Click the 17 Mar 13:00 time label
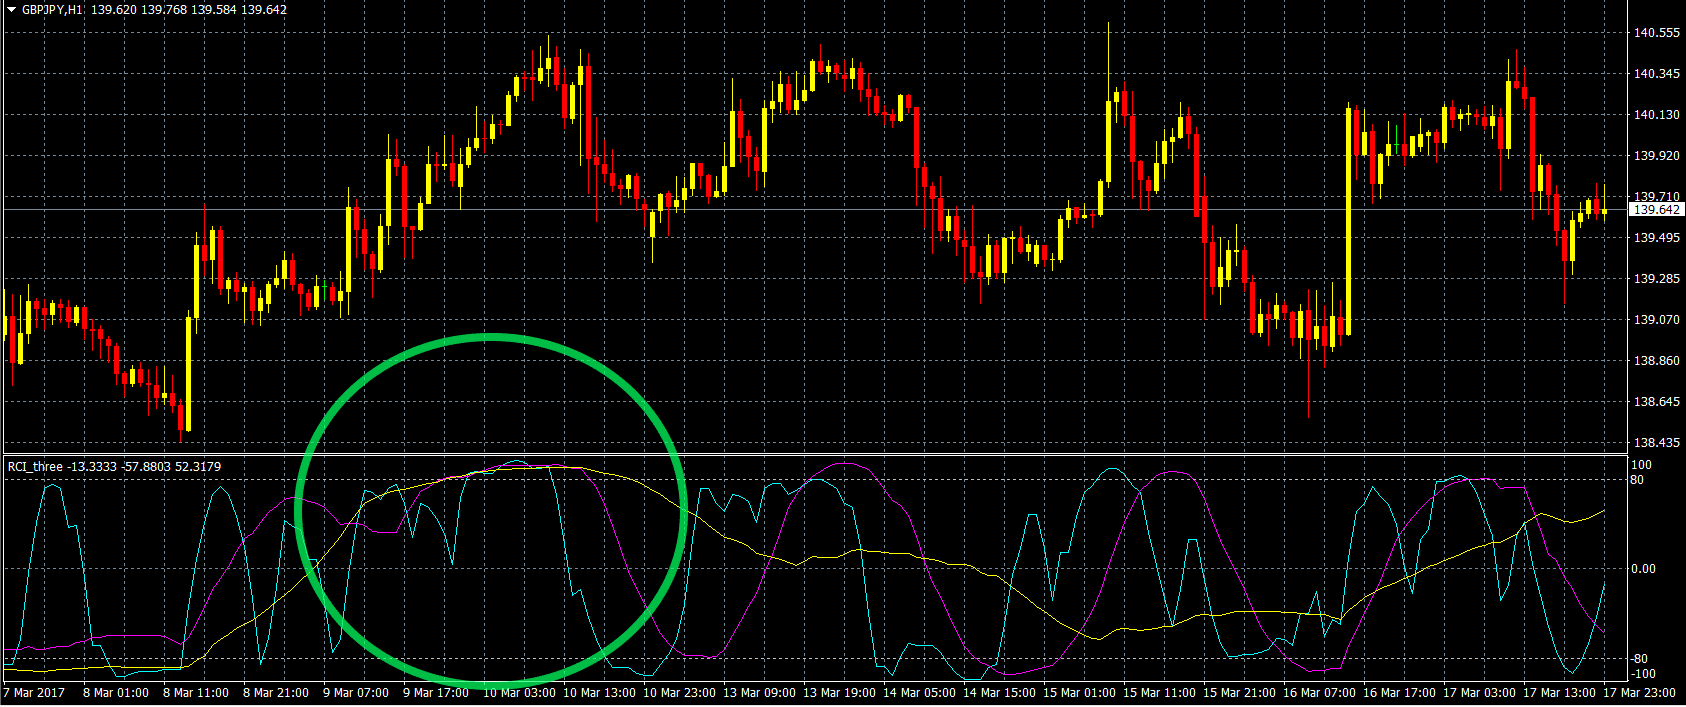1686x707 pixels. pyautogui.click(x=1559, y=693)
